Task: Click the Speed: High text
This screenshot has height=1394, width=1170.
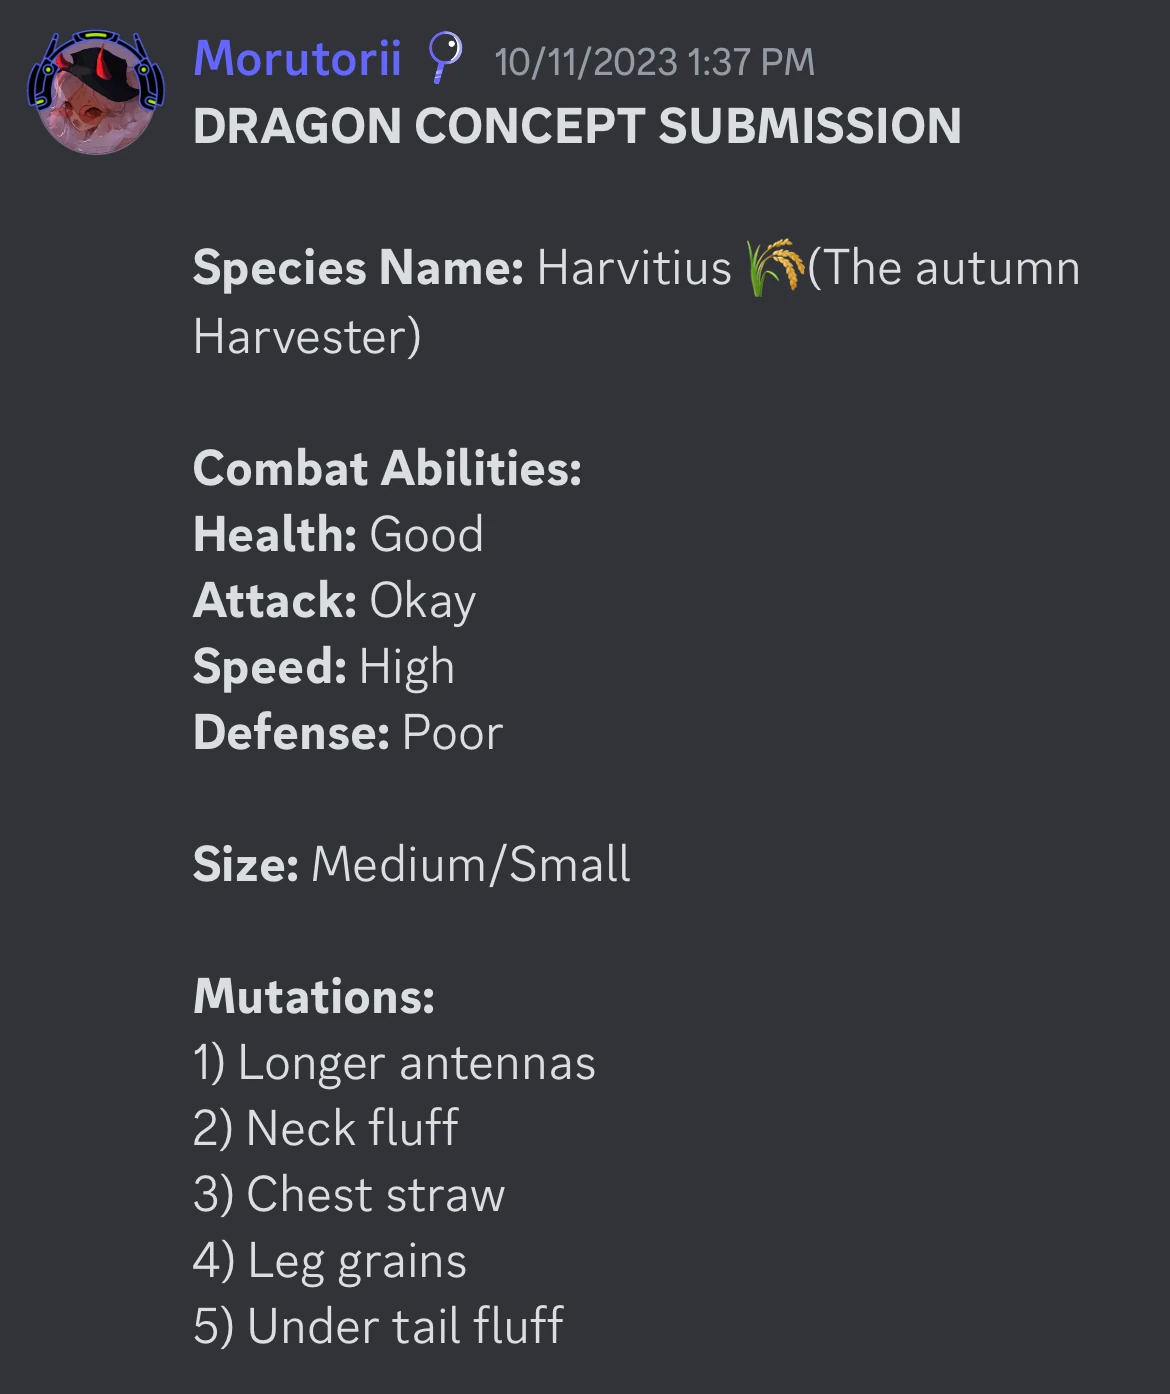Action: [x=323, y=666]
